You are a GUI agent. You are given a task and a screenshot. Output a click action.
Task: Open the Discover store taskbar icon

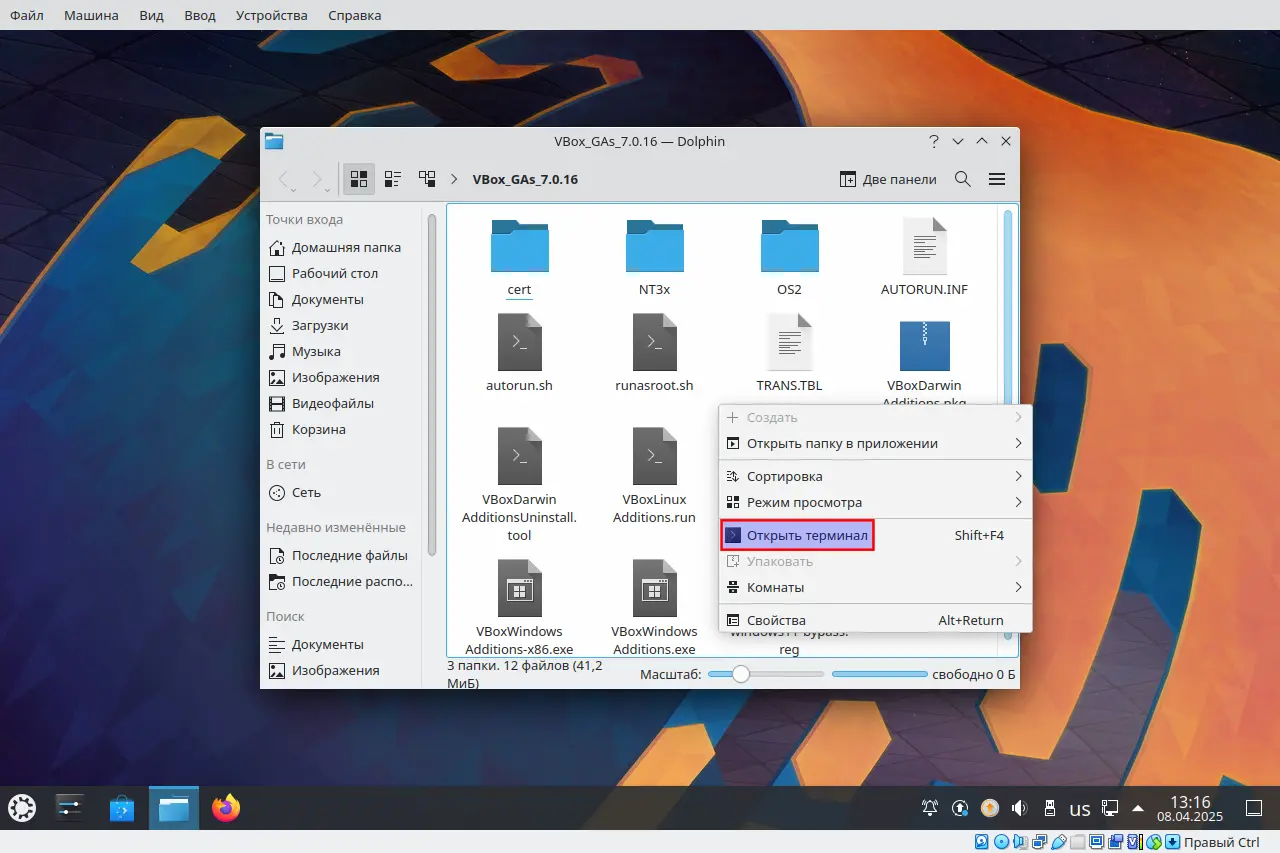tap(122, 808)
